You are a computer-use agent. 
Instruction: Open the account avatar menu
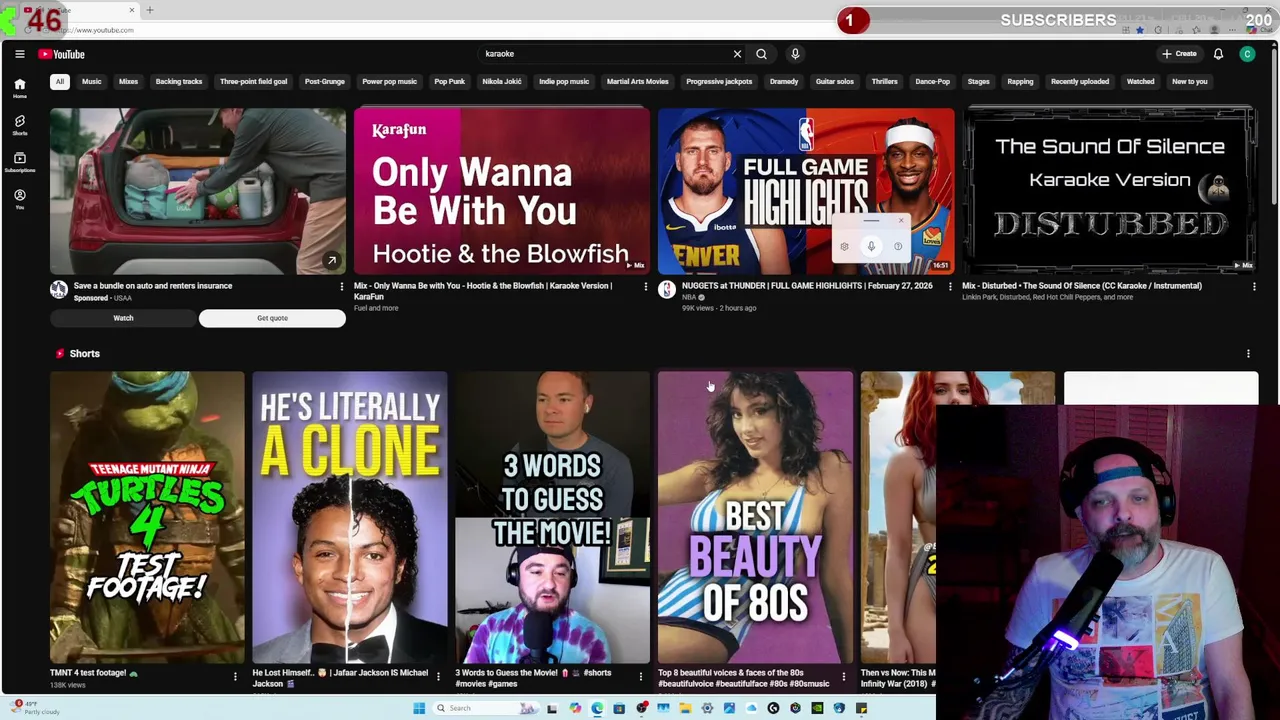(1247, 54)
